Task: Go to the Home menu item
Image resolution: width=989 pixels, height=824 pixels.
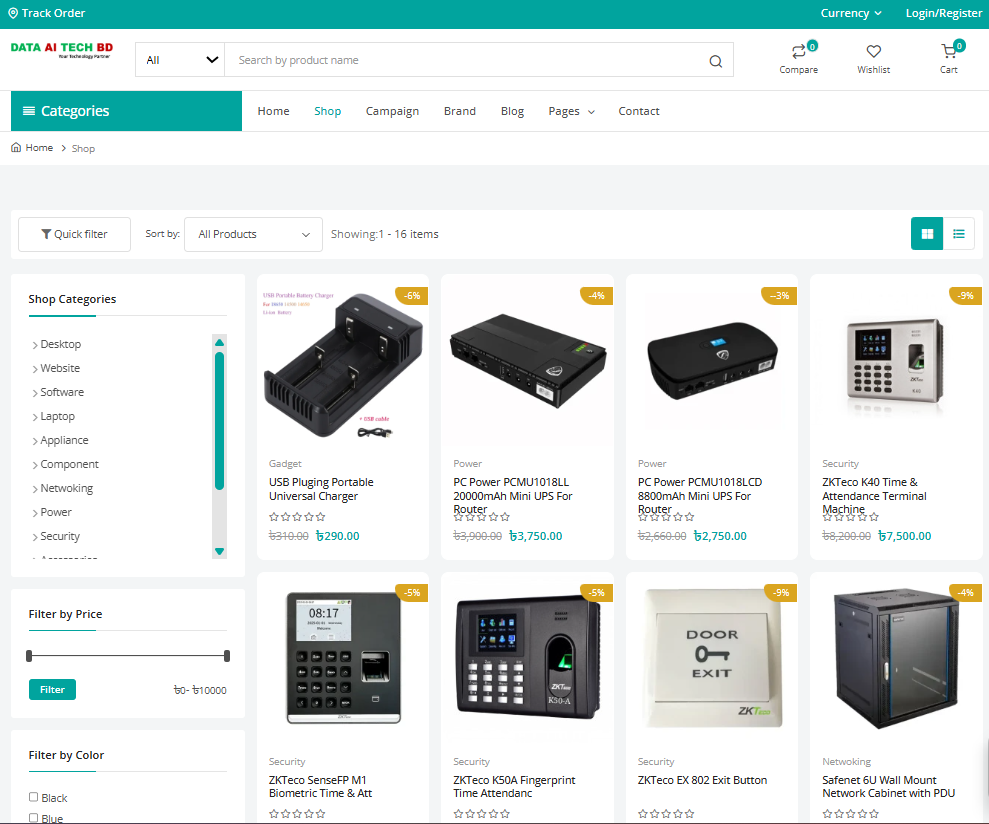Action: 273,111
